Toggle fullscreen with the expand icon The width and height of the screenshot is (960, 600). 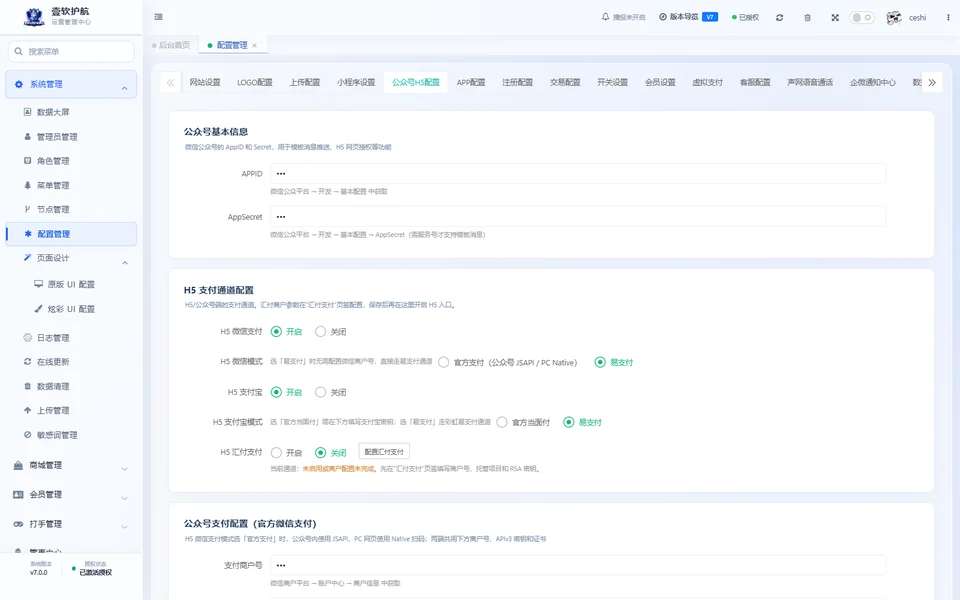pyautogui.click(x=835, y=18)
